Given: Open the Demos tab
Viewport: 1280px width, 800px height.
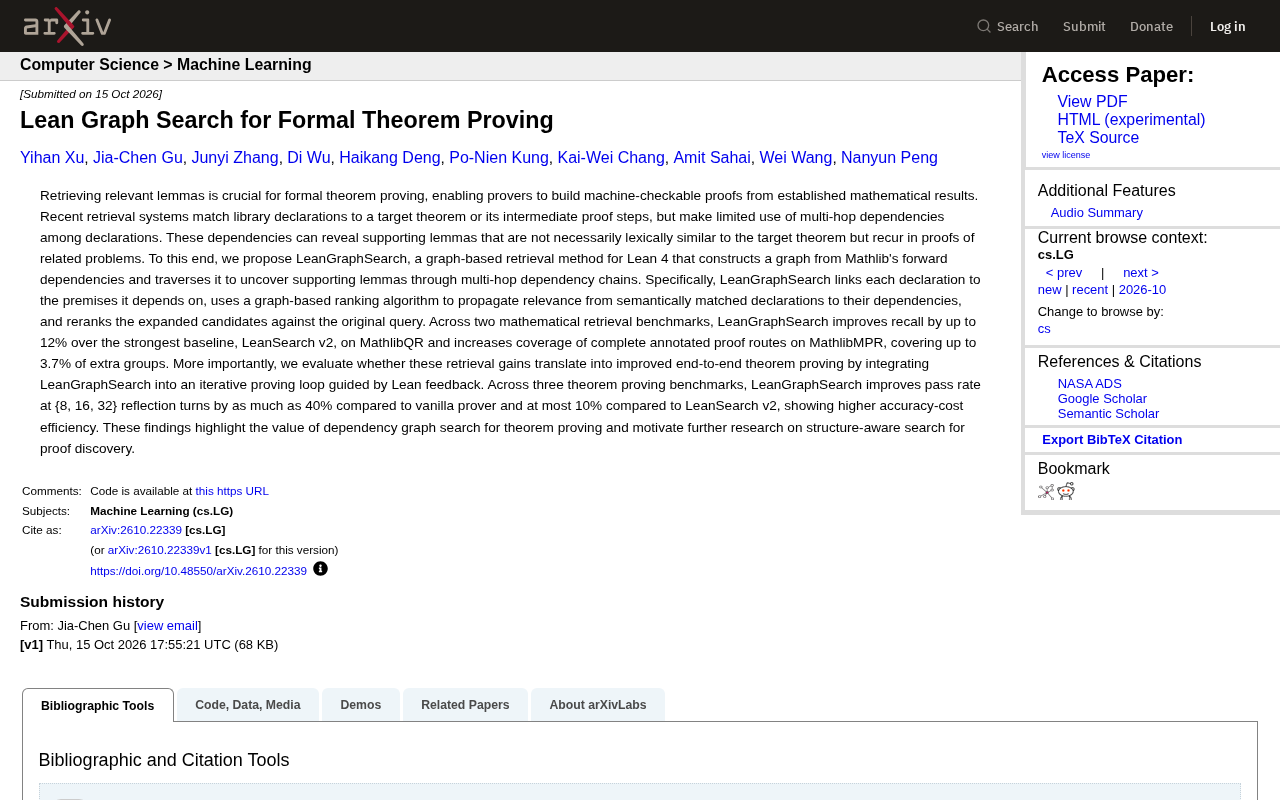Looking at the screenshot, I should (x=361, y=705).
